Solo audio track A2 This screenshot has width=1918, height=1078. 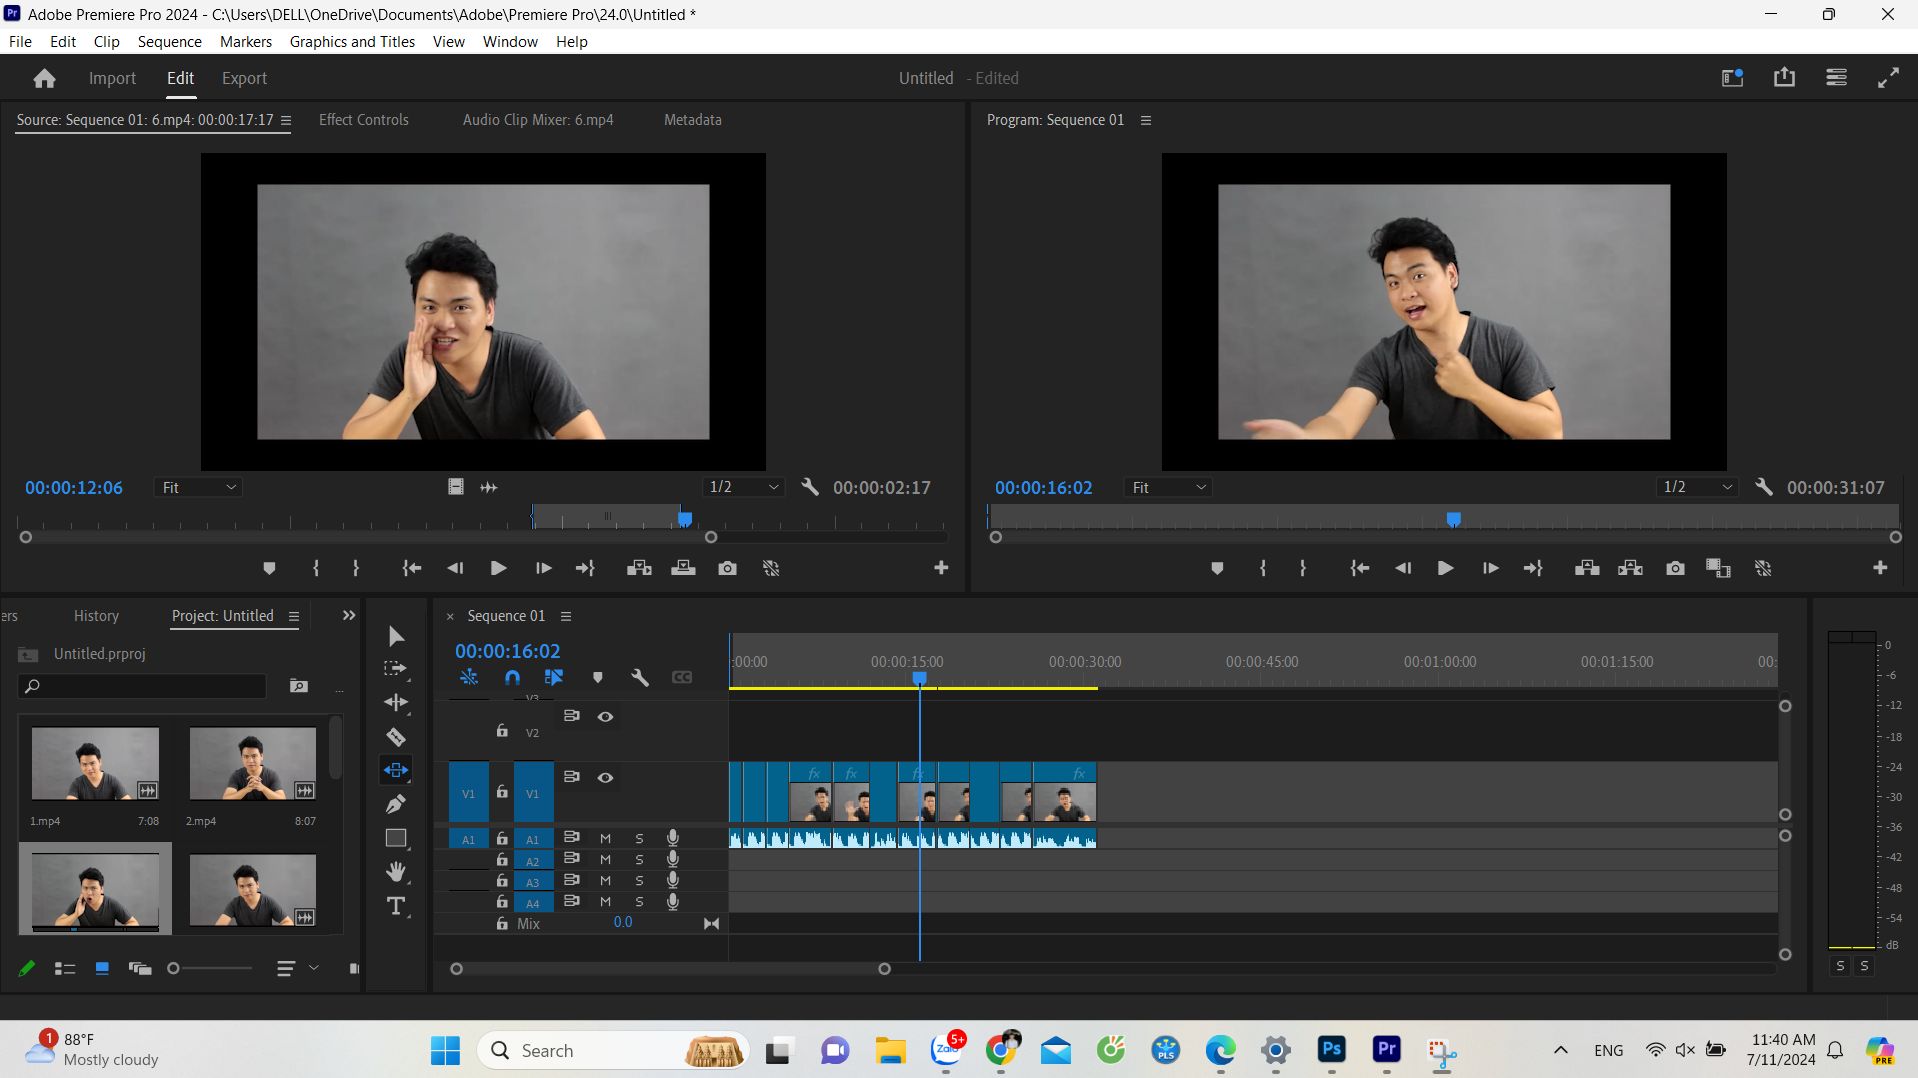(x=639, y=859)
